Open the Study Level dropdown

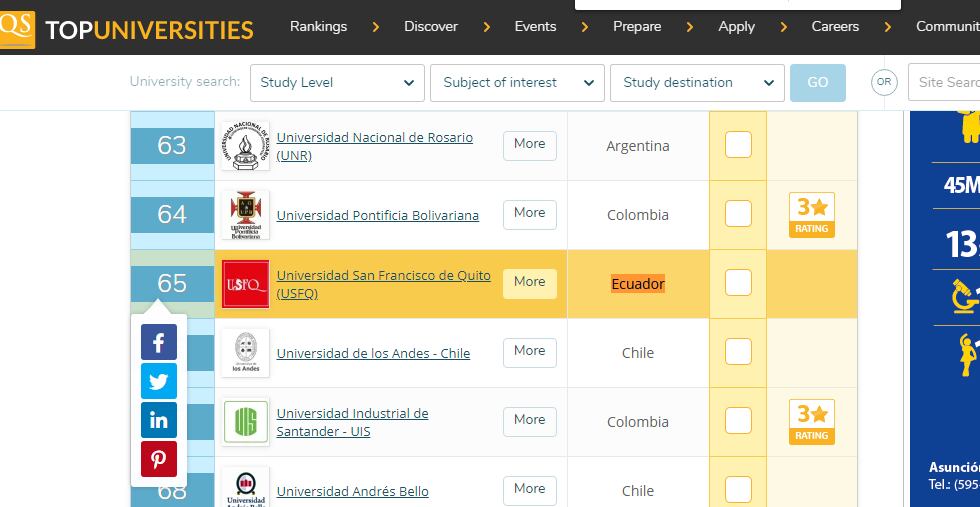[337, 83]
